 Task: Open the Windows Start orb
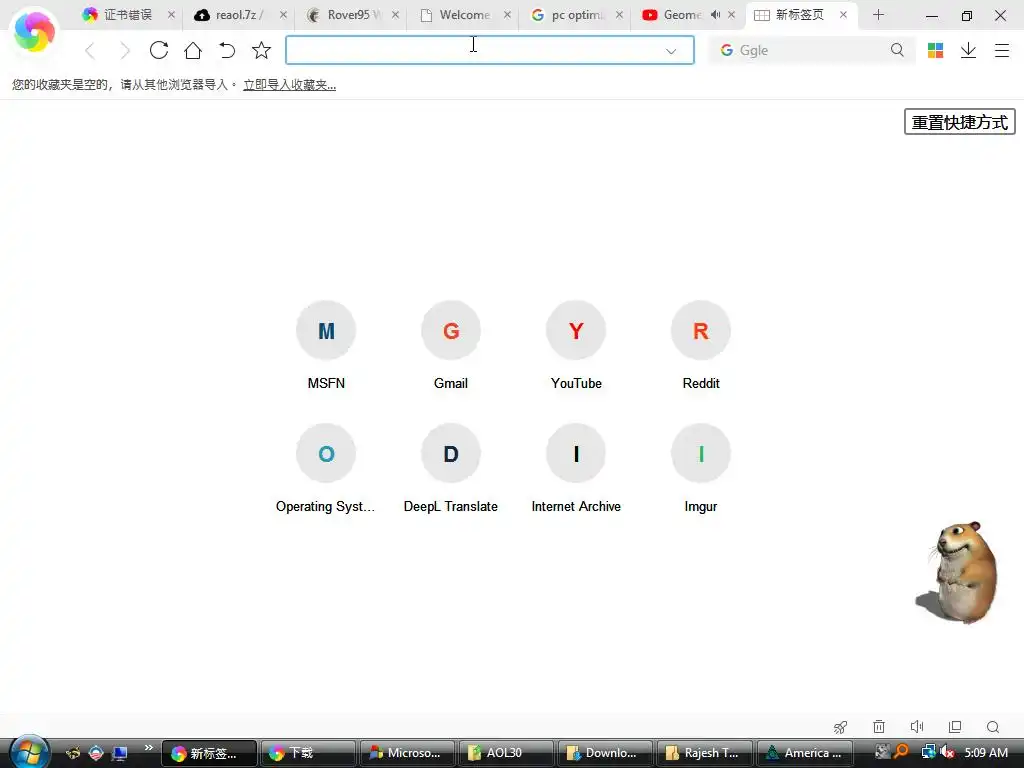point(29,752)
